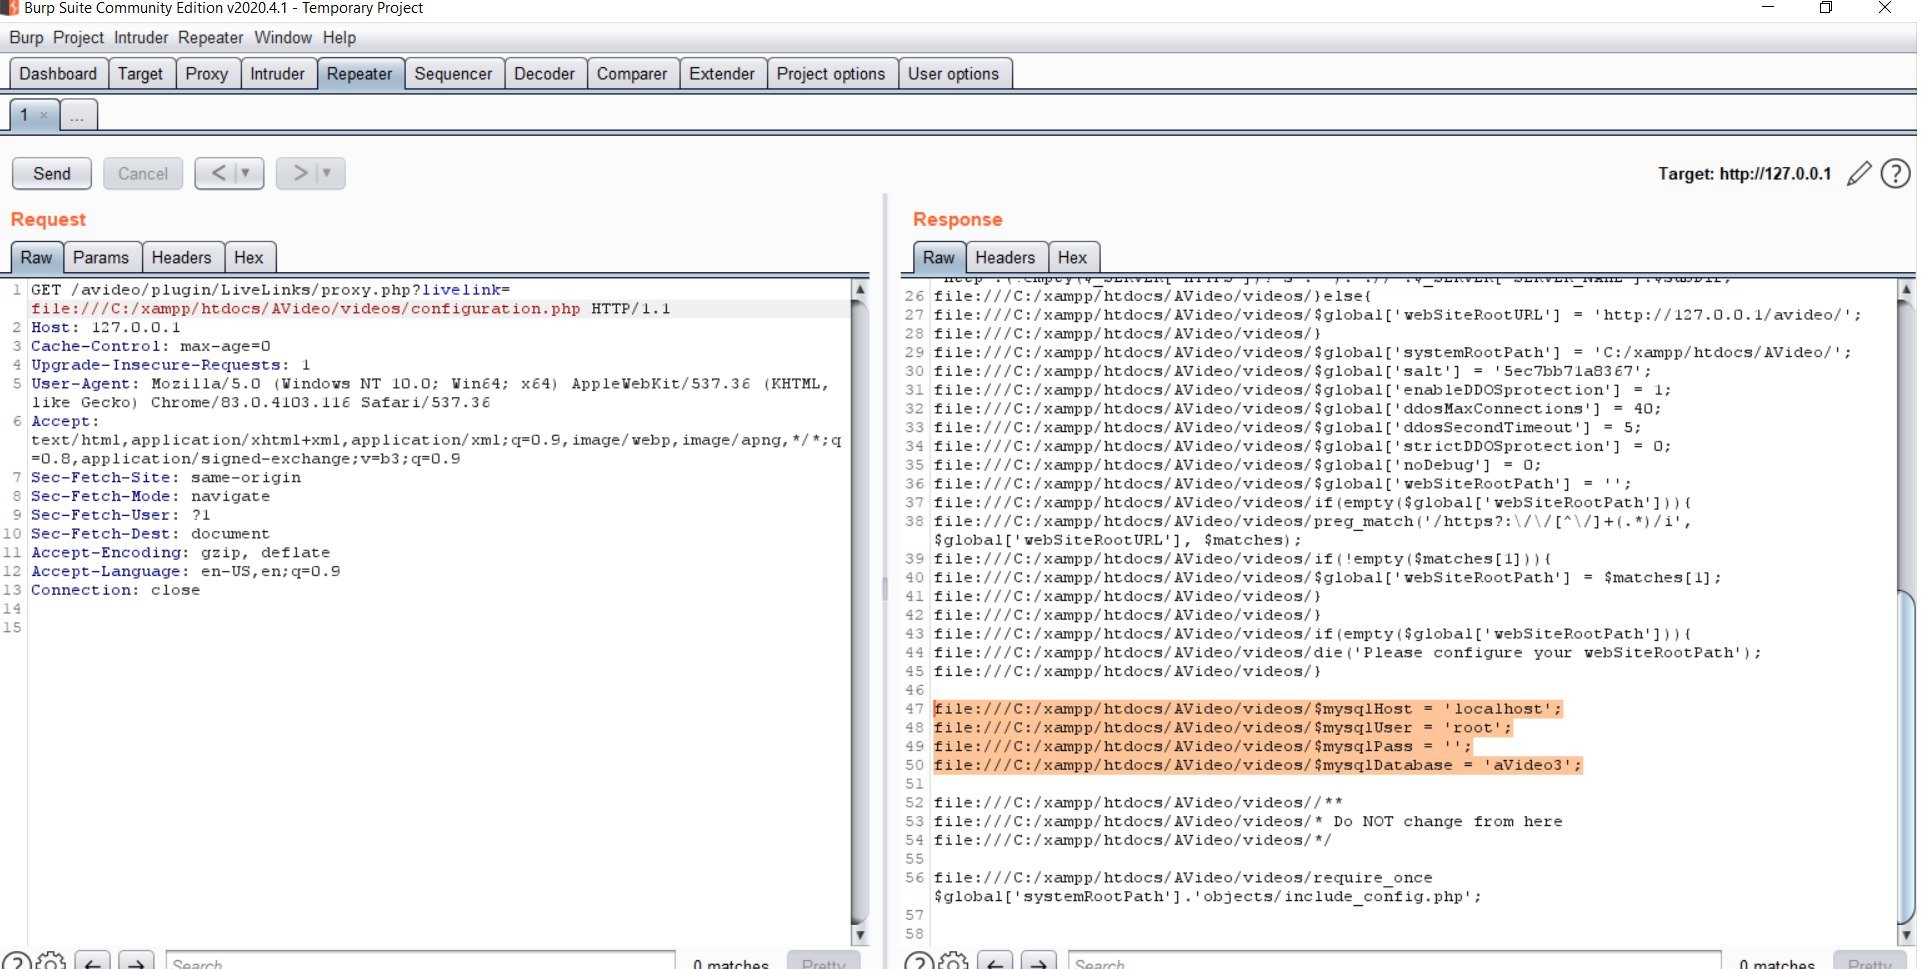The width and height of the screenshot is (1929, 969).
Task: Click the highlighted $mysqlHost = 'localhost' line
Action: click(x=1248, y=709)
